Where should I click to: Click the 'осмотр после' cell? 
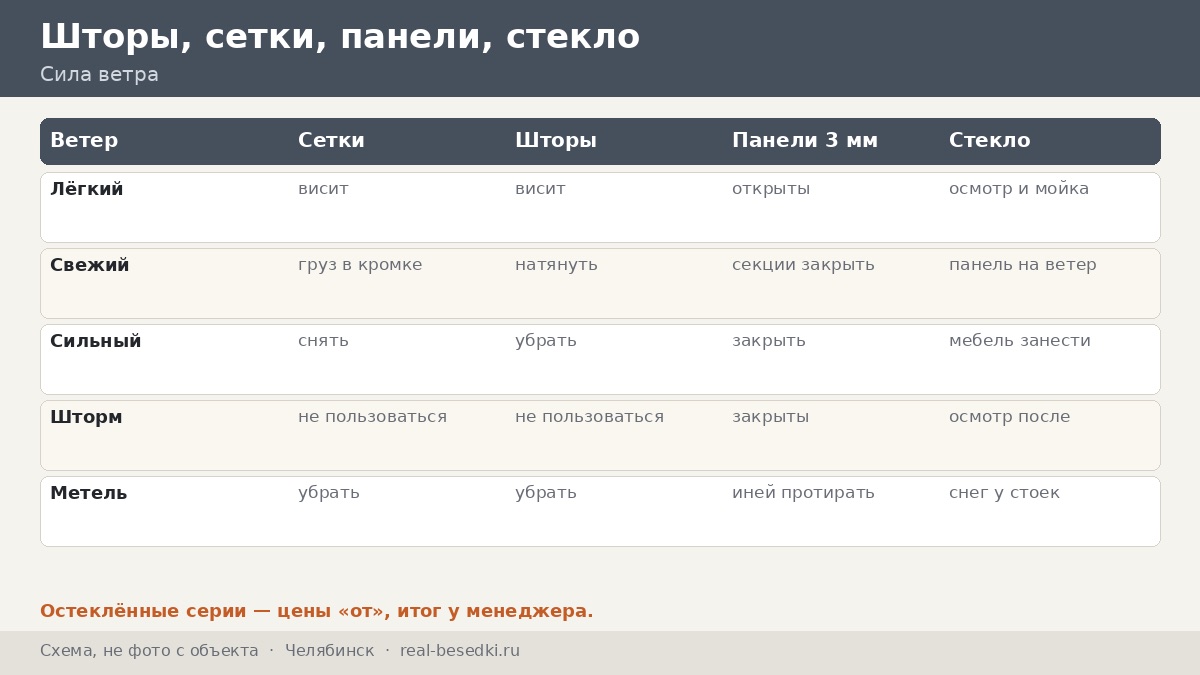point(1010,417)
